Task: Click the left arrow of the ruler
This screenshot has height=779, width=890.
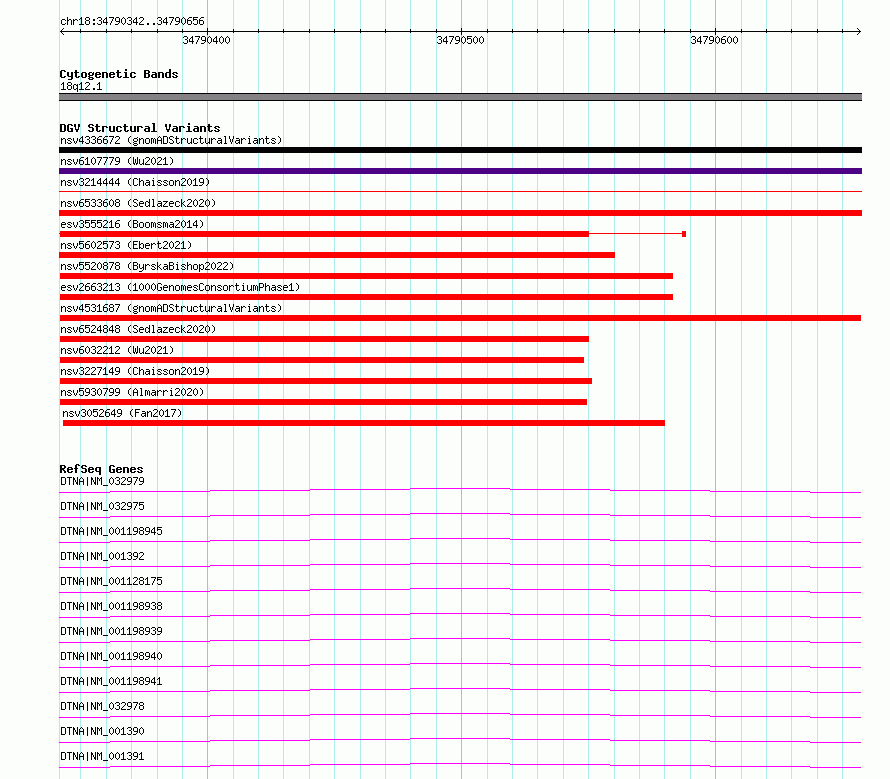Action: [62, 31]
